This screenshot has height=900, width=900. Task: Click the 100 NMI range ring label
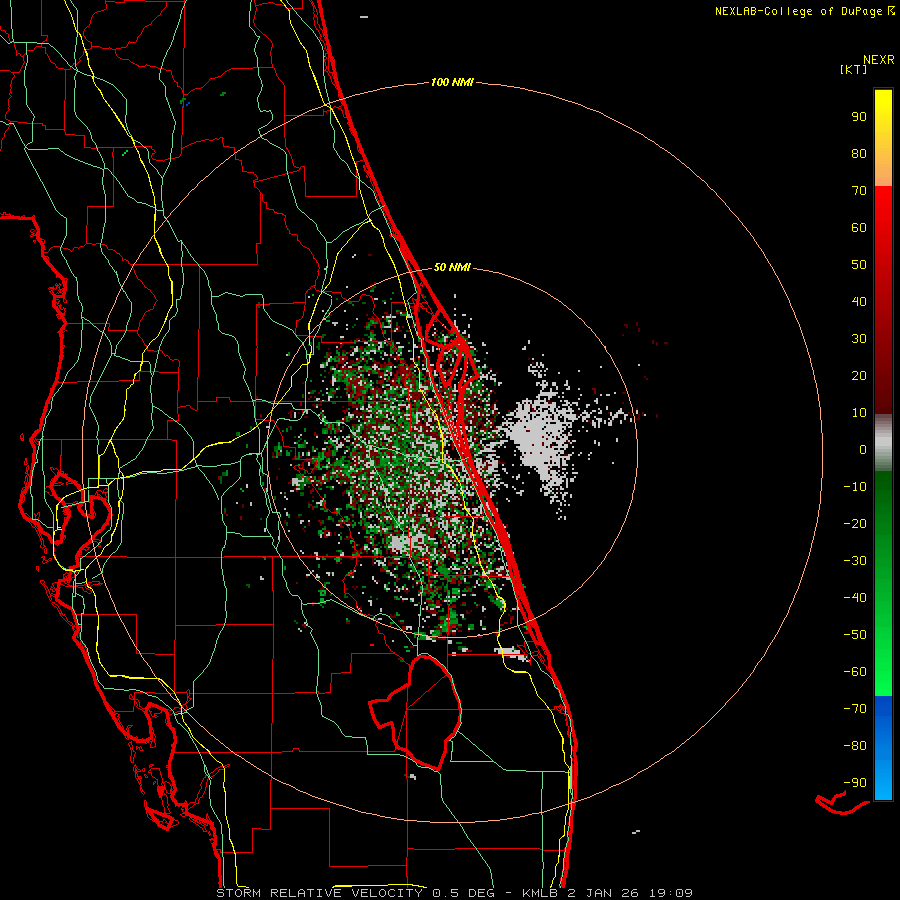(x=452, y=82)
